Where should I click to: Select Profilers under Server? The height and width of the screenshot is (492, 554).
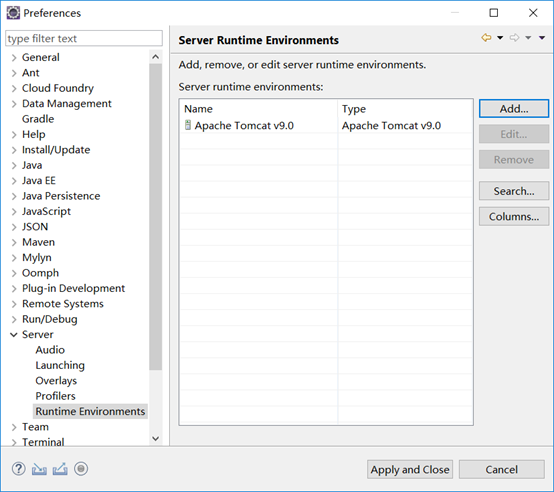pos(55,396)
